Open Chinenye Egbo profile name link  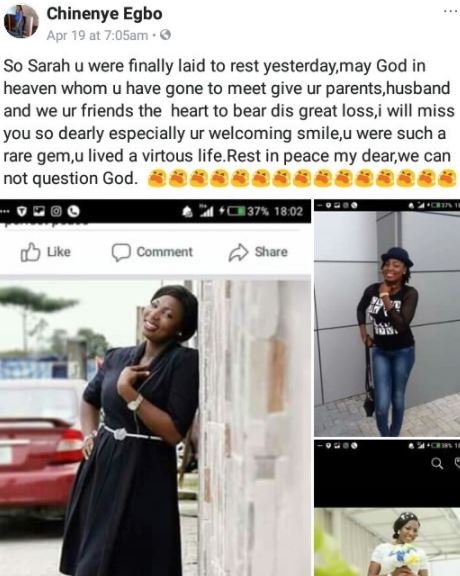pos(104,14)
